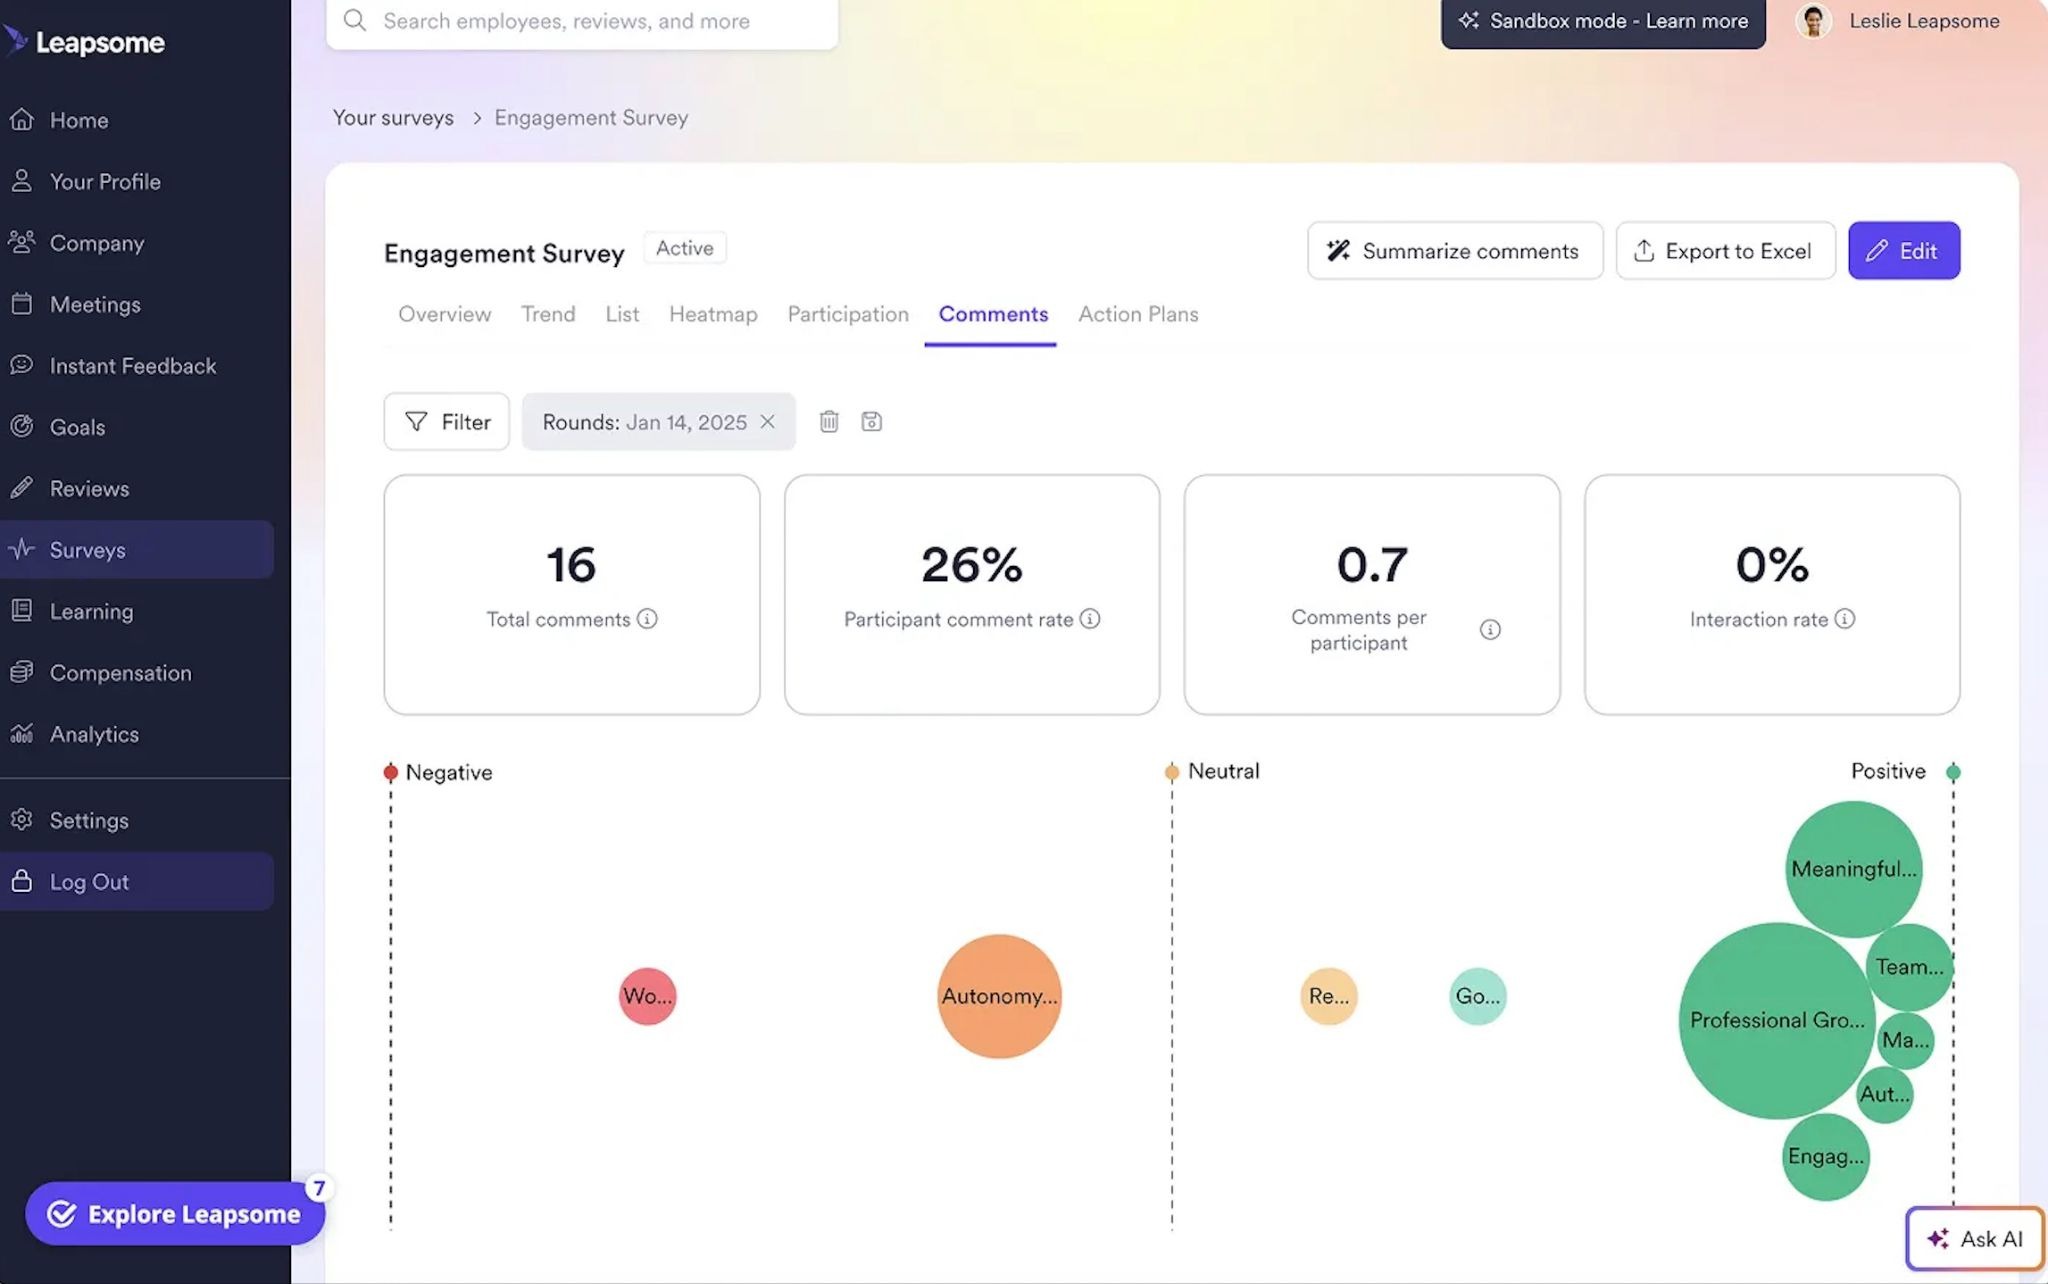Select the Re... neutral bubble
The width and height of the screenshot is (2048, 1284).
1329,996
